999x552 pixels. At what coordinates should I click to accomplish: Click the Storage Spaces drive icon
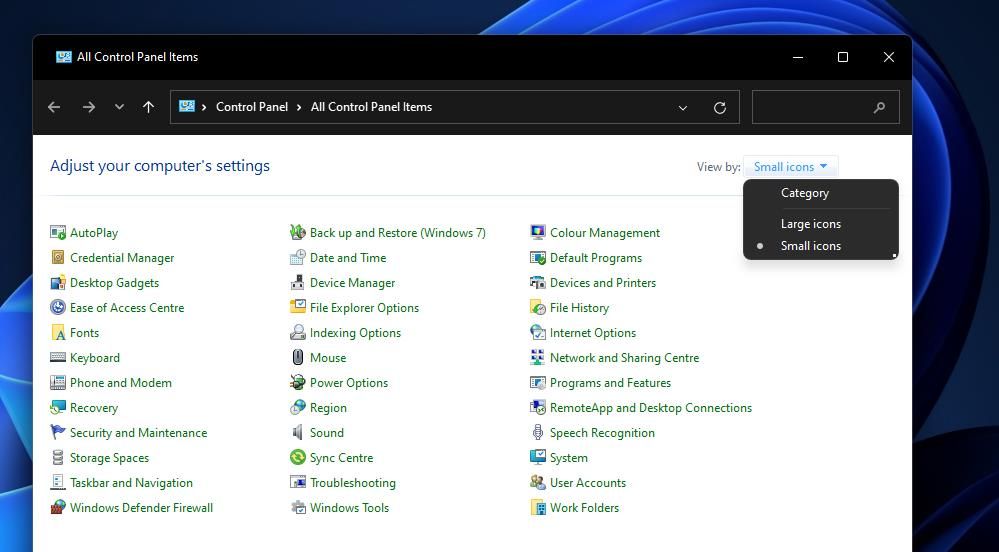coord(58,458)
